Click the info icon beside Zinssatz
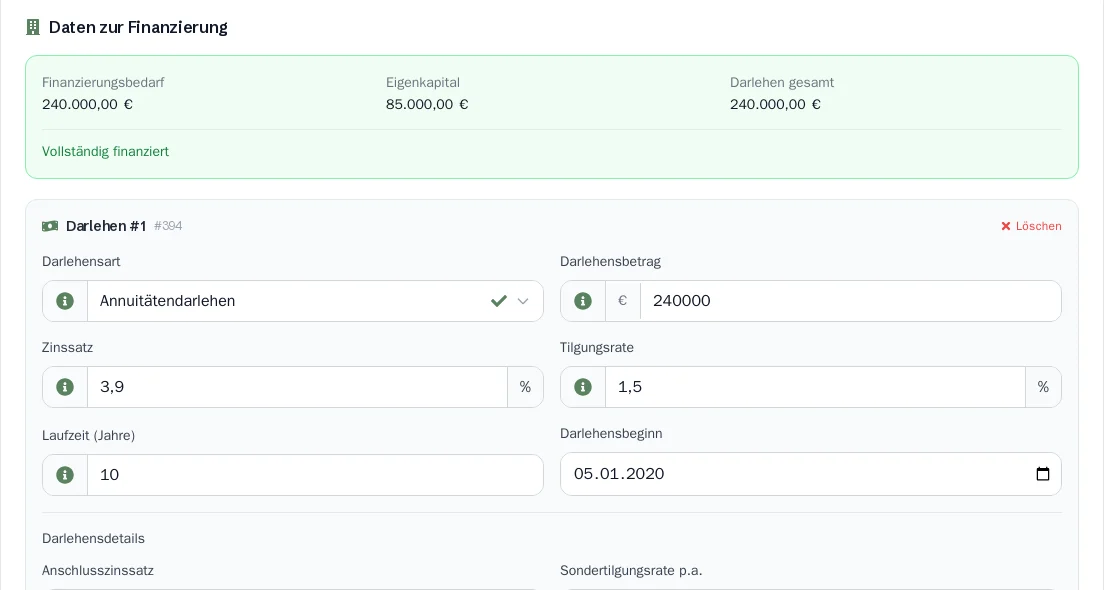 tap(65, 387)
